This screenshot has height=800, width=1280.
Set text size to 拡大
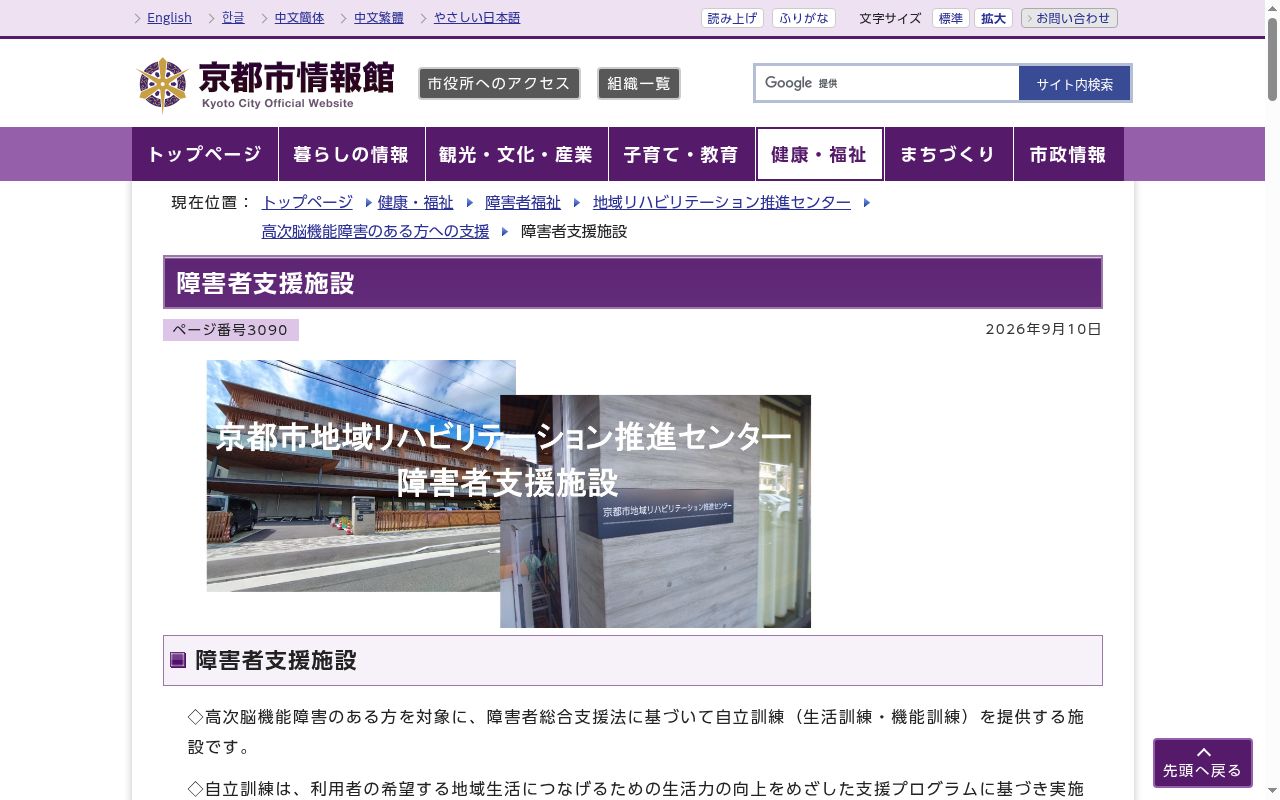[x=993, y=18]
